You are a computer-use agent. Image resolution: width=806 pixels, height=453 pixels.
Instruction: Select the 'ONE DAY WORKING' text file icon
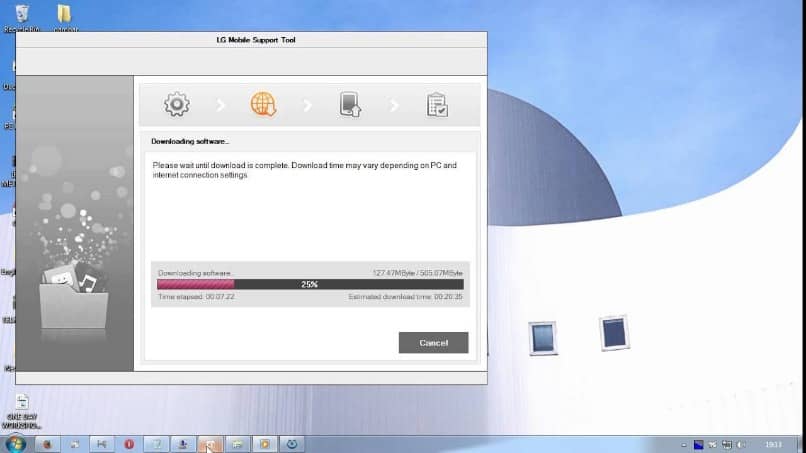click(22, 411)
